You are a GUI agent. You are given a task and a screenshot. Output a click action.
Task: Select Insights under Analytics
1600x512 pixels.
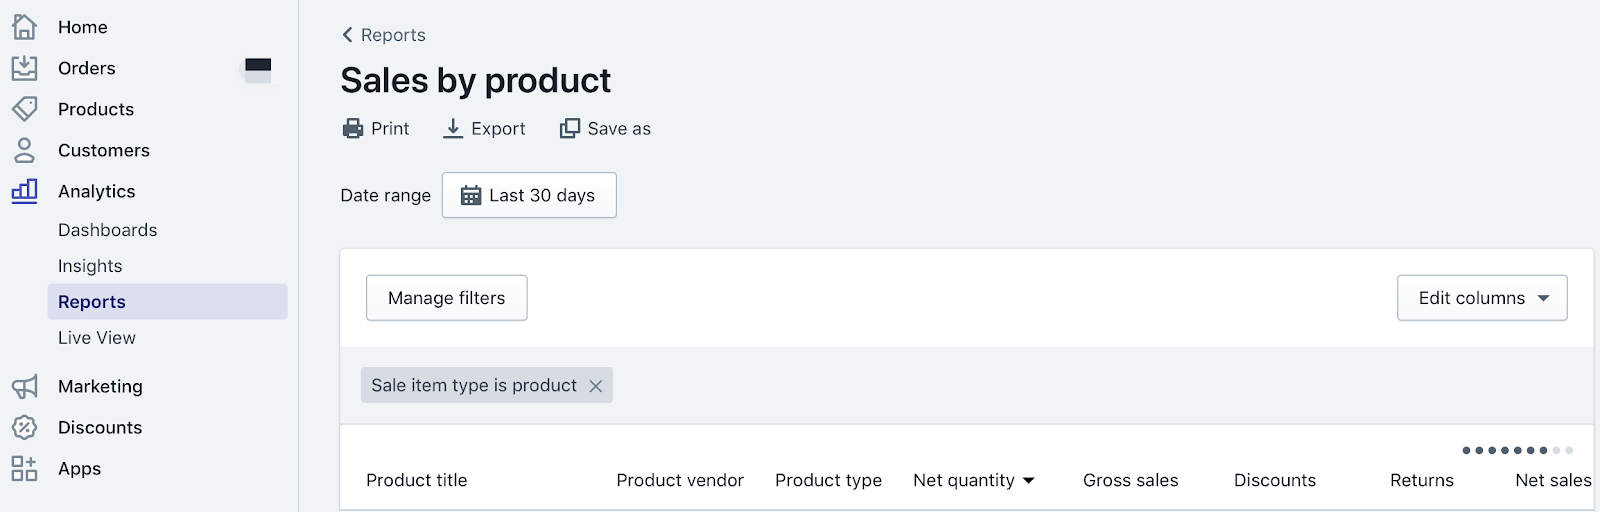(90, 266)
